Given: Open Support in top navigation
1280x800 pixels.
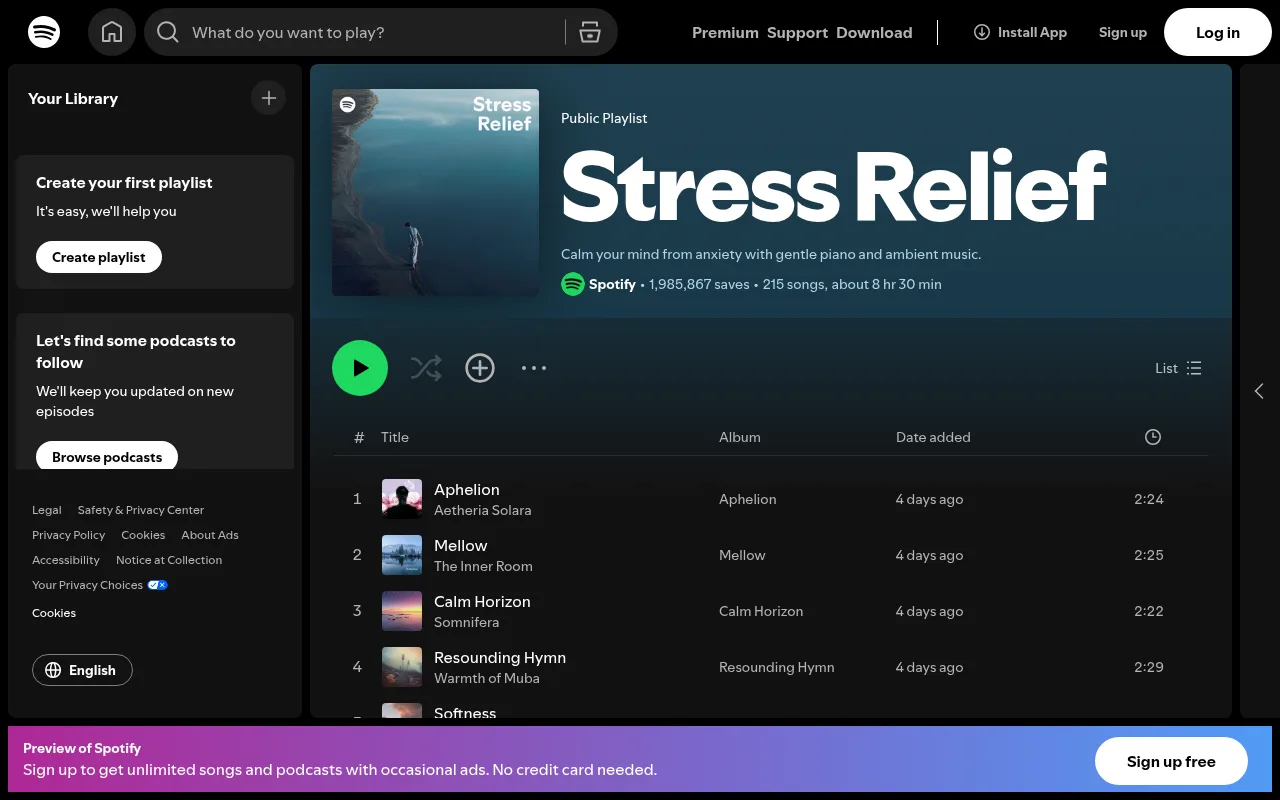Looking at the screenshot, I should tap(797, 32).
